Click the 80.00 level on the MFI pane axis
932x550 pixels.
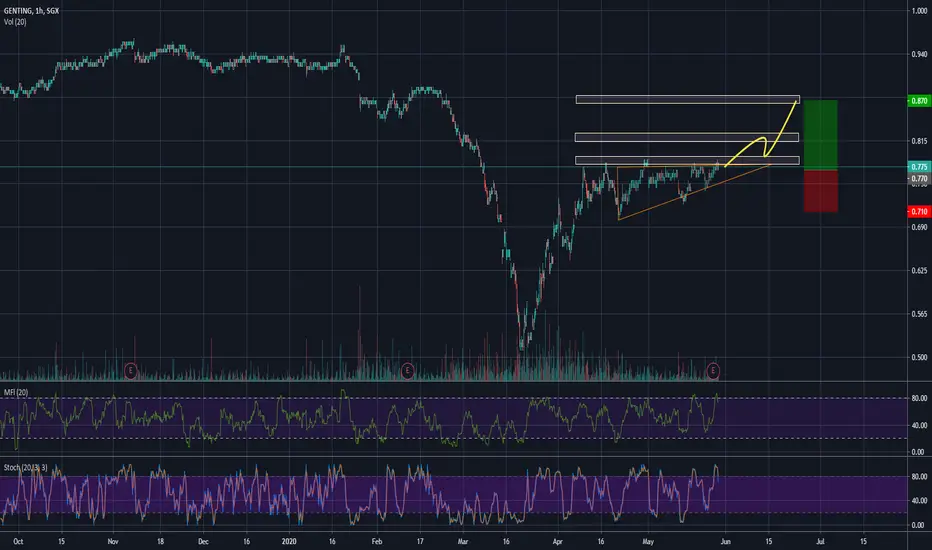919,398
